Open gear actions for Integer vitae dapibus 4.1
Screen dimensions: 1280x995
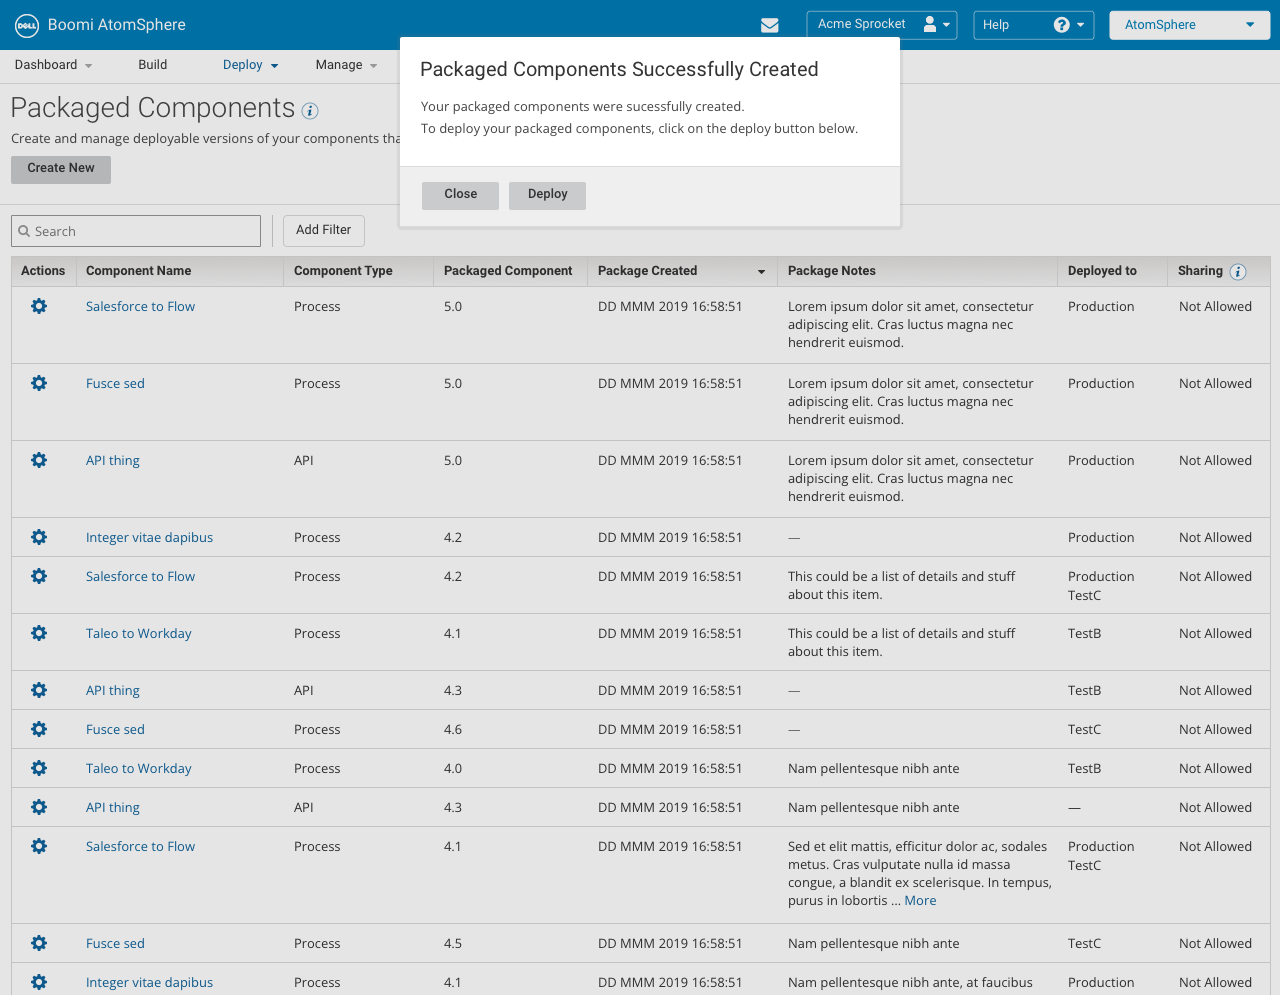coord(39,982)
